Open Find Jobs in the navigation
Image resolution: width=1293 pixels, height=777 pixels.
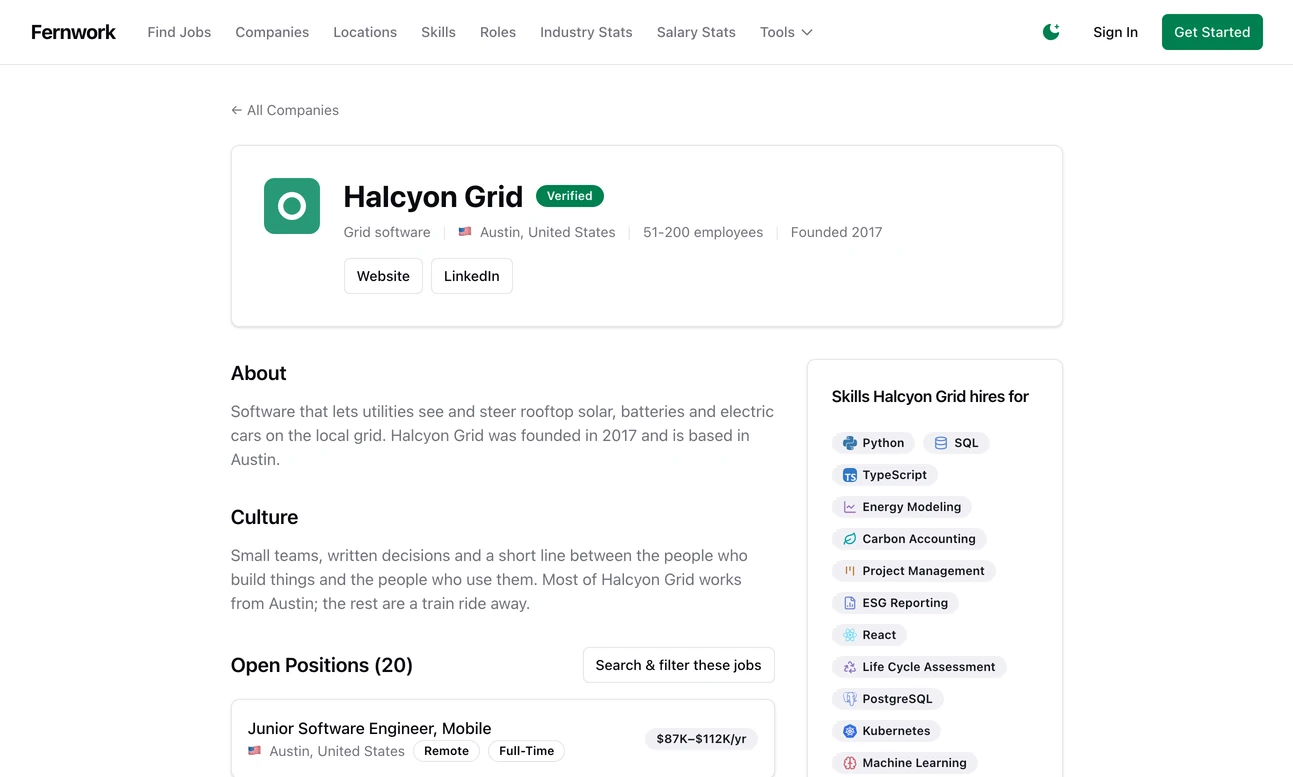[179, 32]
